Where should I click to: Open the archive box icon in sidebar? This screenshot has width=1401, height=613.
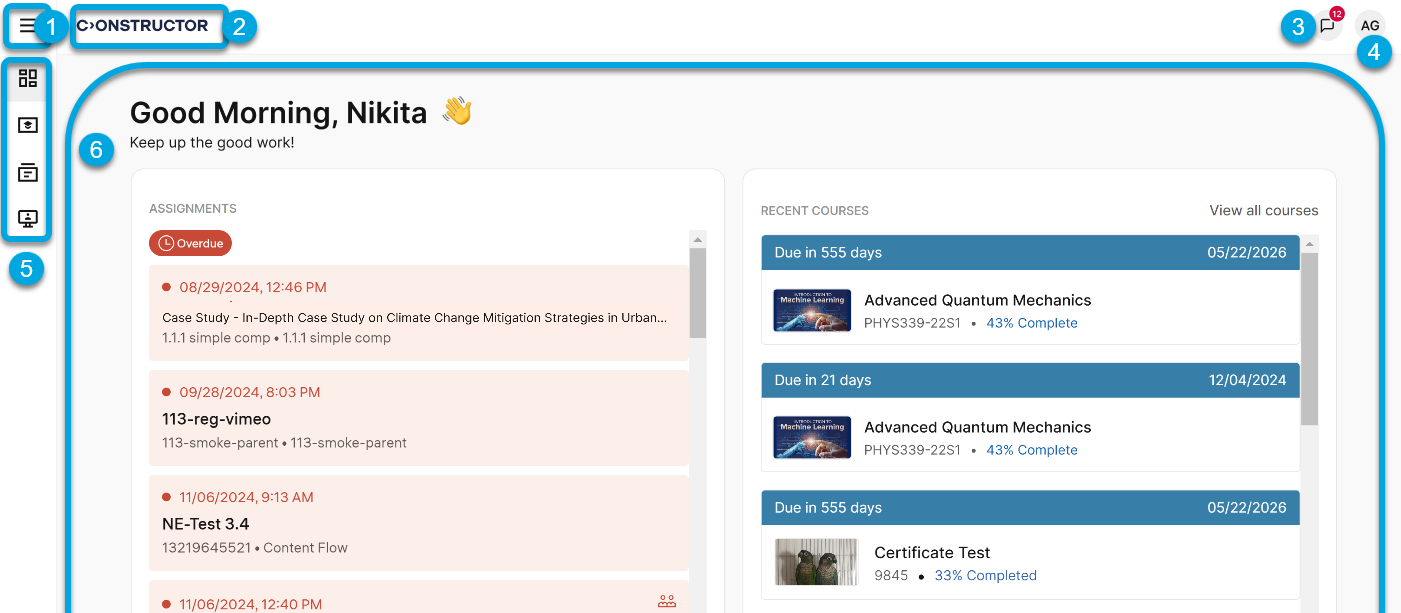click(x=28, y=172)
